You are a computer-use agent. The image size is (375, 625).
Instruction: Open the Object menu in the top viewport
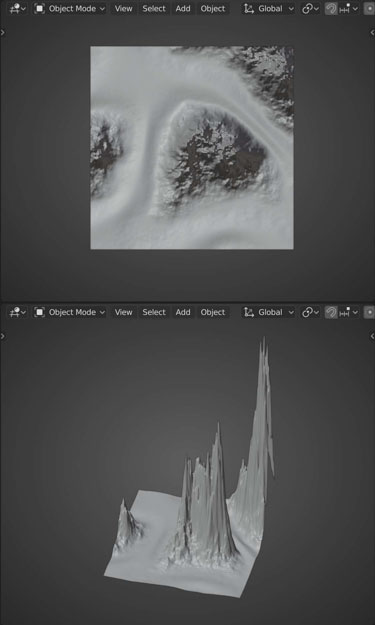click(213, 8)
